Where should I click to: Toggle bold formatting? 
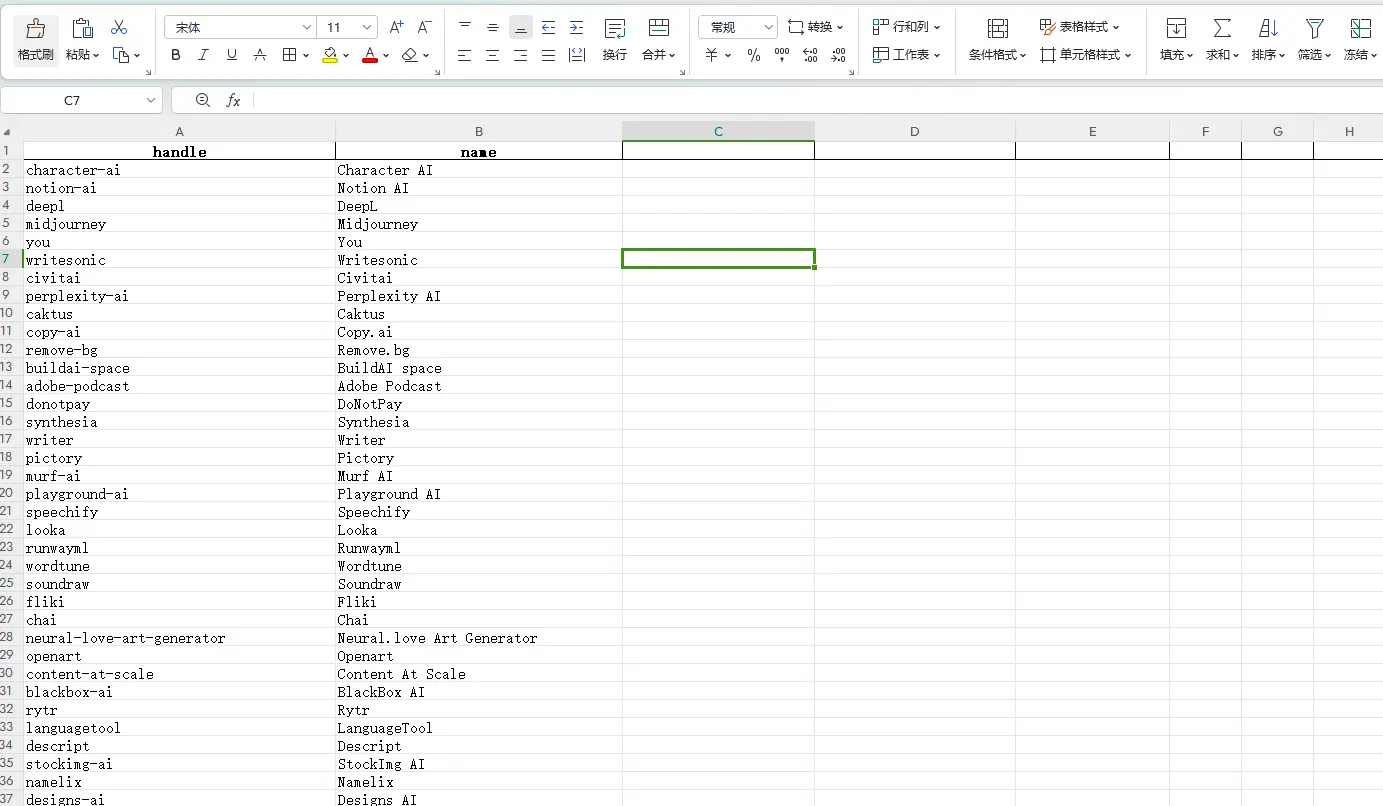click(176, 55)
